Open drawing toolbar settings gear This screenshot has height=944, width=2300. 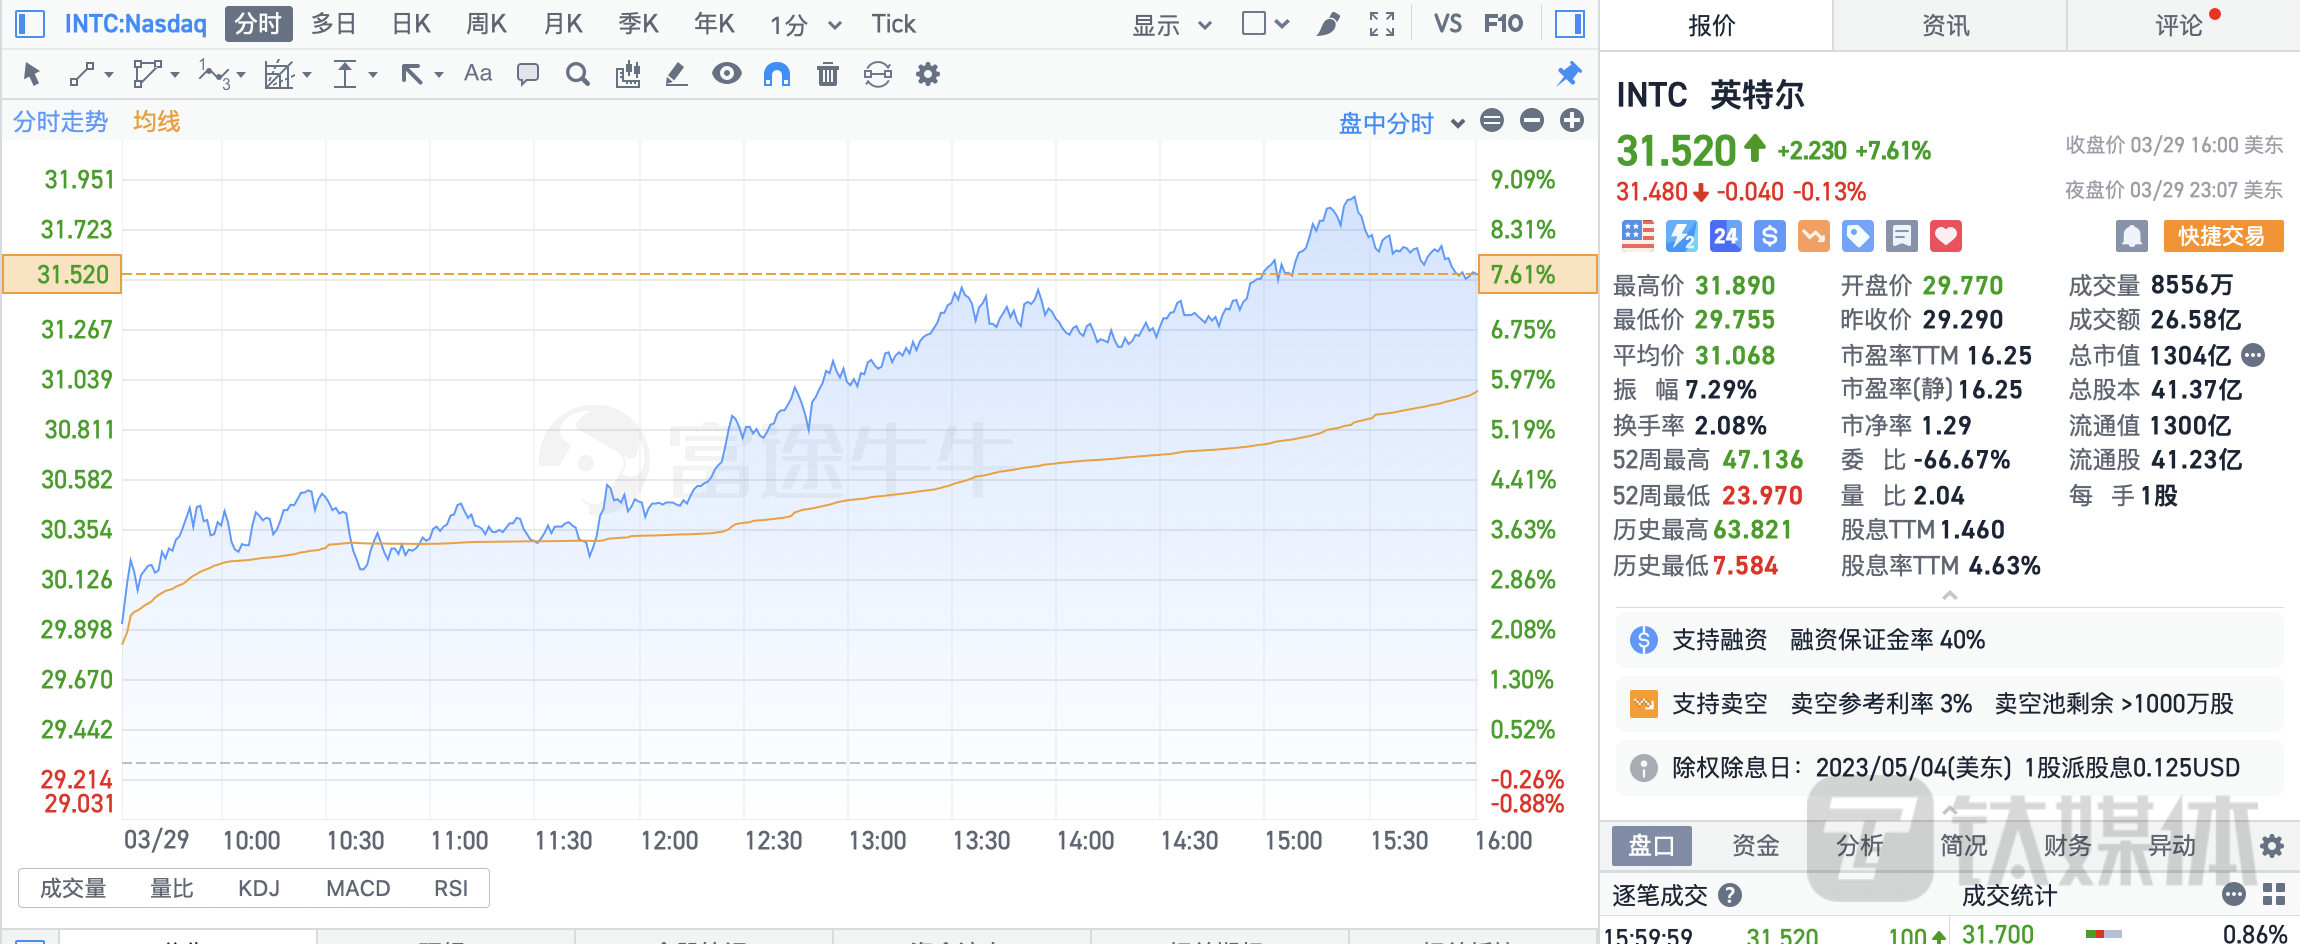(928, 74)
